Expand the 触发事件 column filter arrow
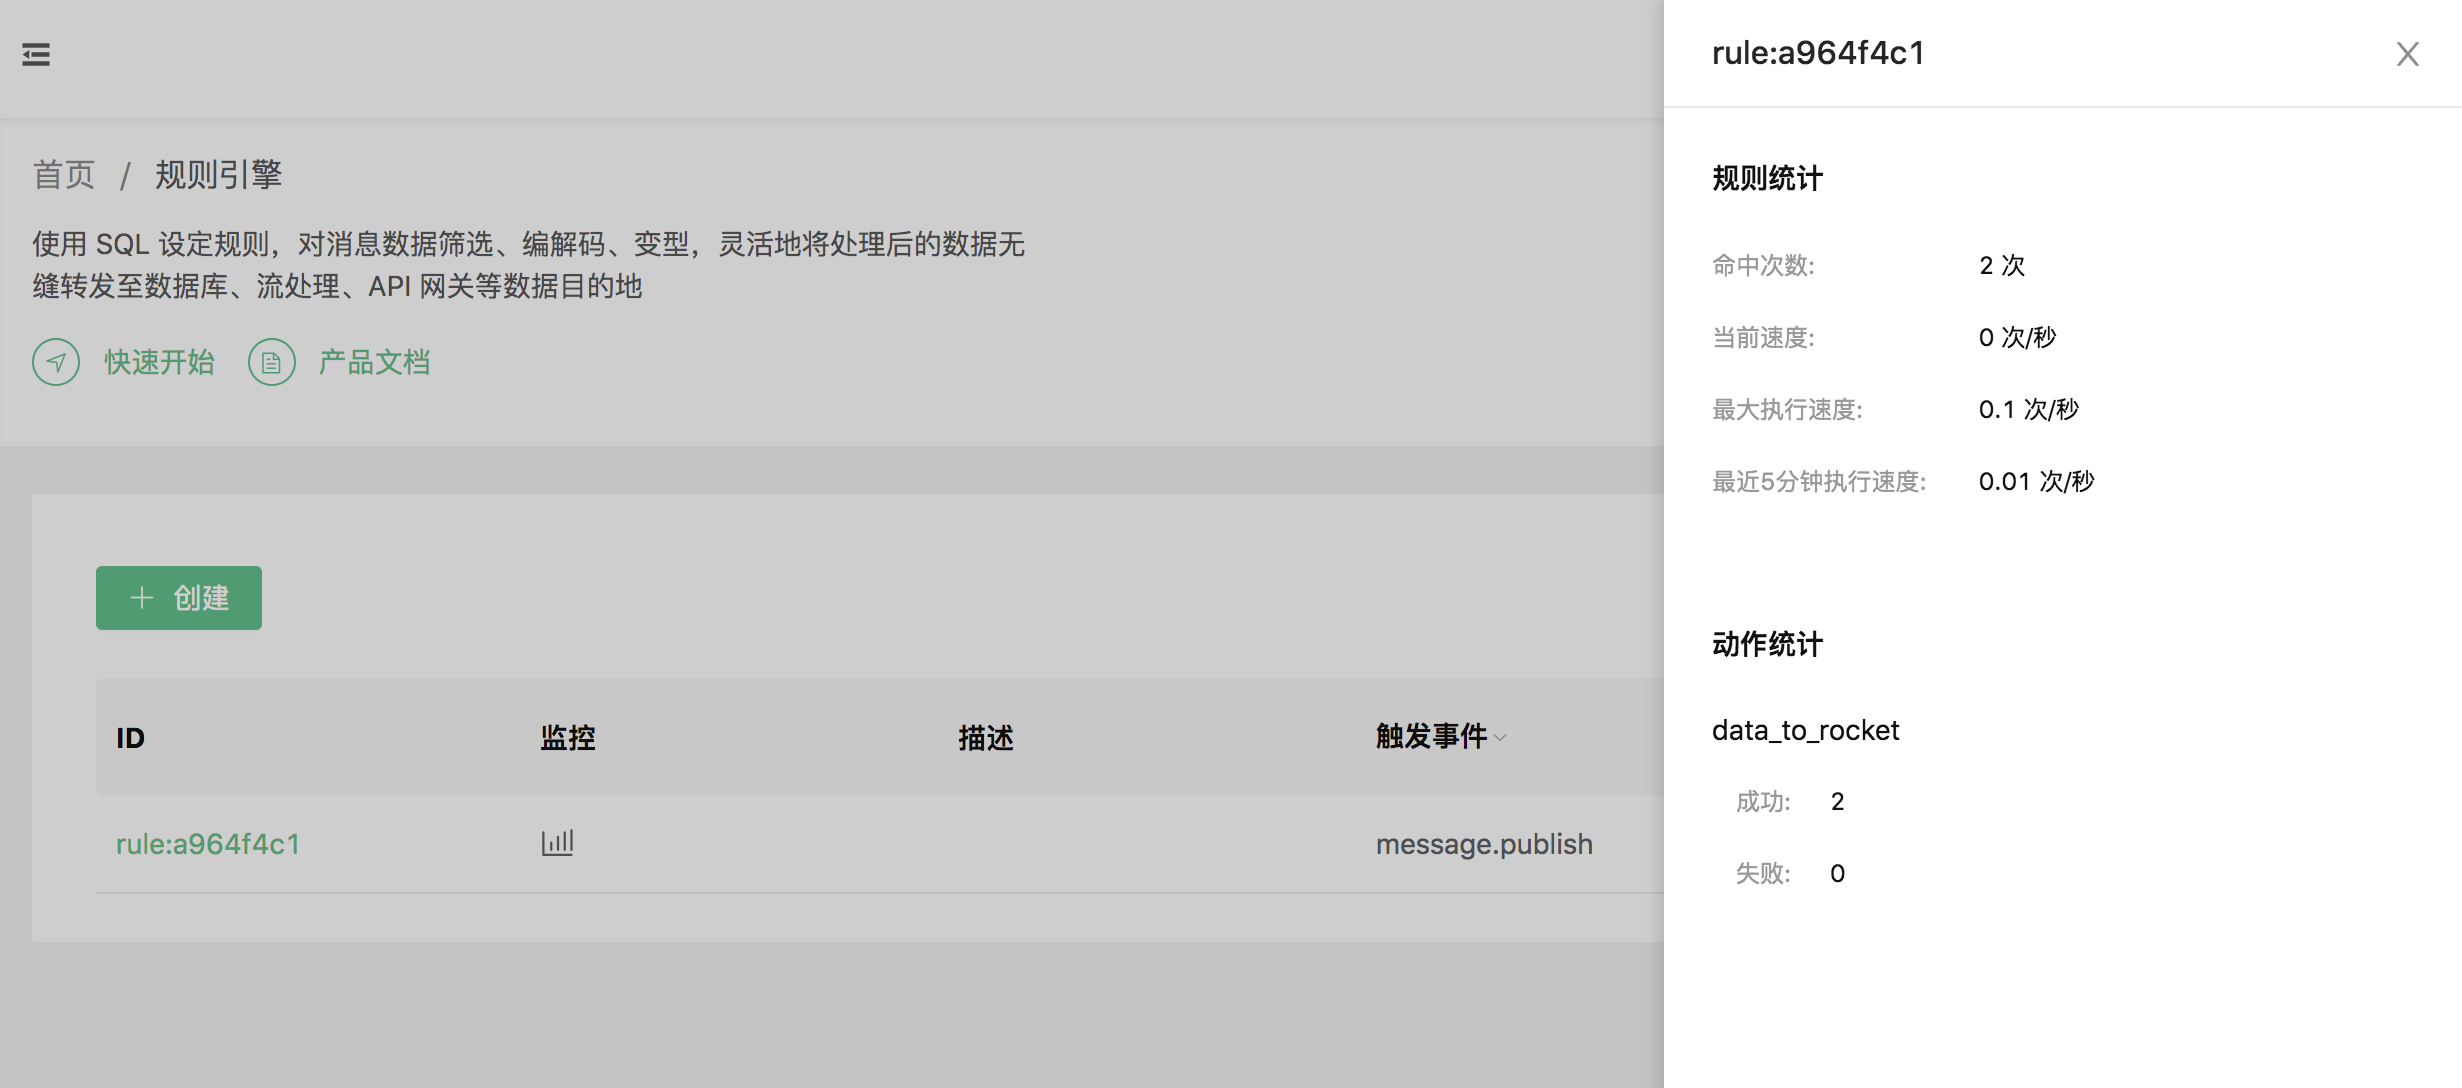The height and width of the screenshot is (1088, 2462). [x=1500, y=738]
